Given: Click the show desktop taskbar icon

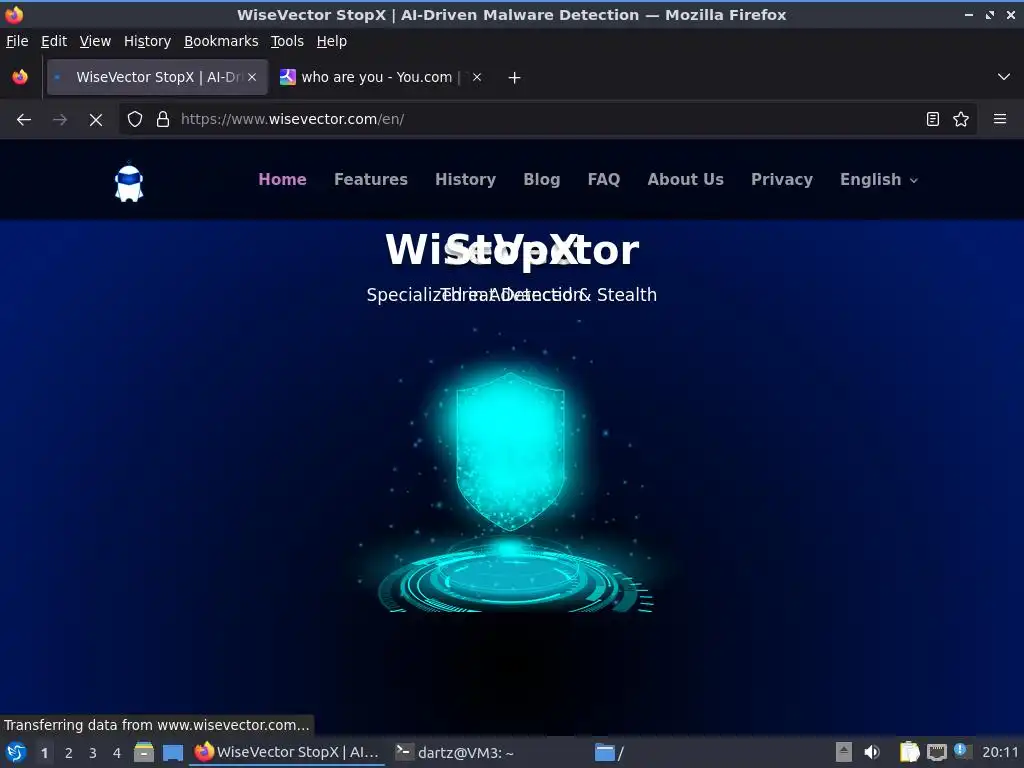Looking at the screenshot, I should click(x=173, y=752).
